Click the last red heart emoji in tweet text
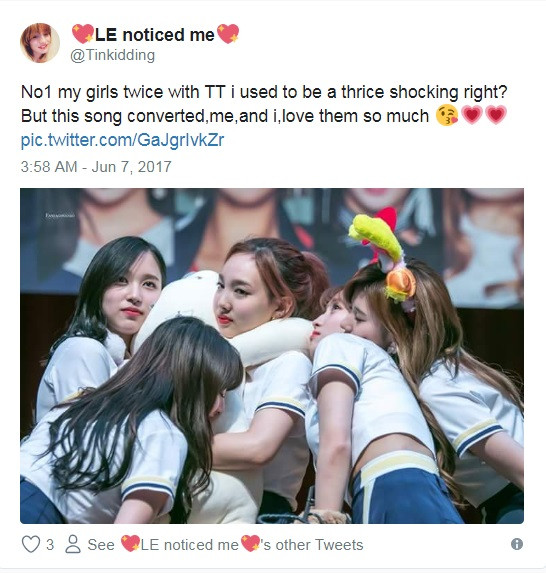The width and height of the screenshot is (546, 573). [x=496, y=115]
